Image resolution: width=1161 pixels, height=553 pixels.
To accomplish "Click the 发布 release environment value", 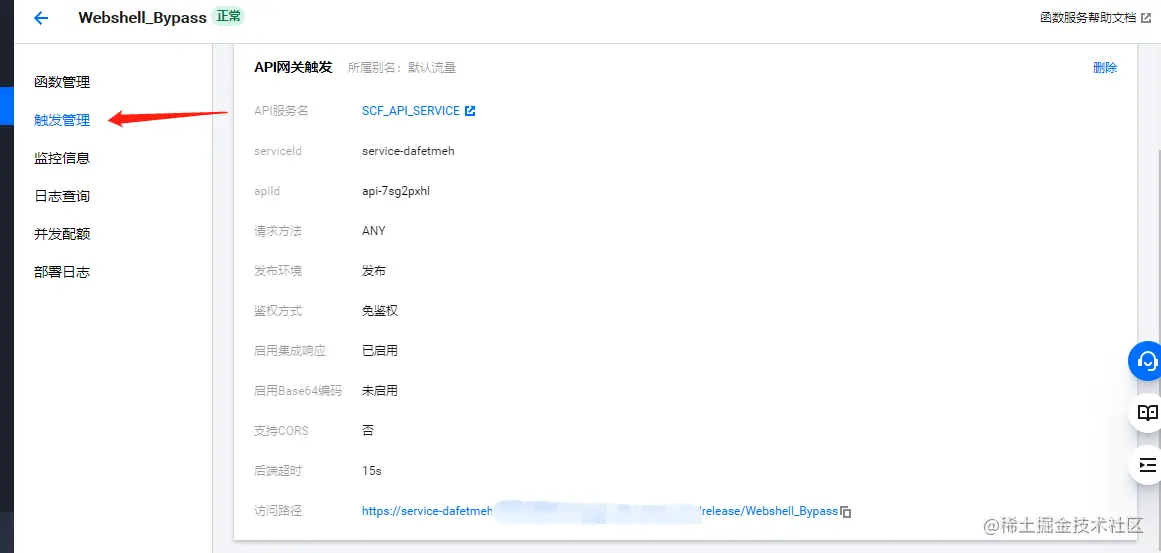I will (x=374, y=271).
